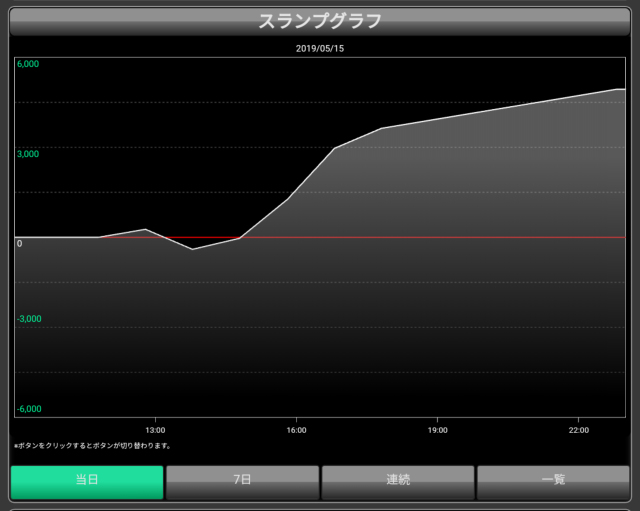Image resolution: width=640 pixels, height=511 pixels.
Task: Click the 22:00 time axis label
Action: click(578, 429)
